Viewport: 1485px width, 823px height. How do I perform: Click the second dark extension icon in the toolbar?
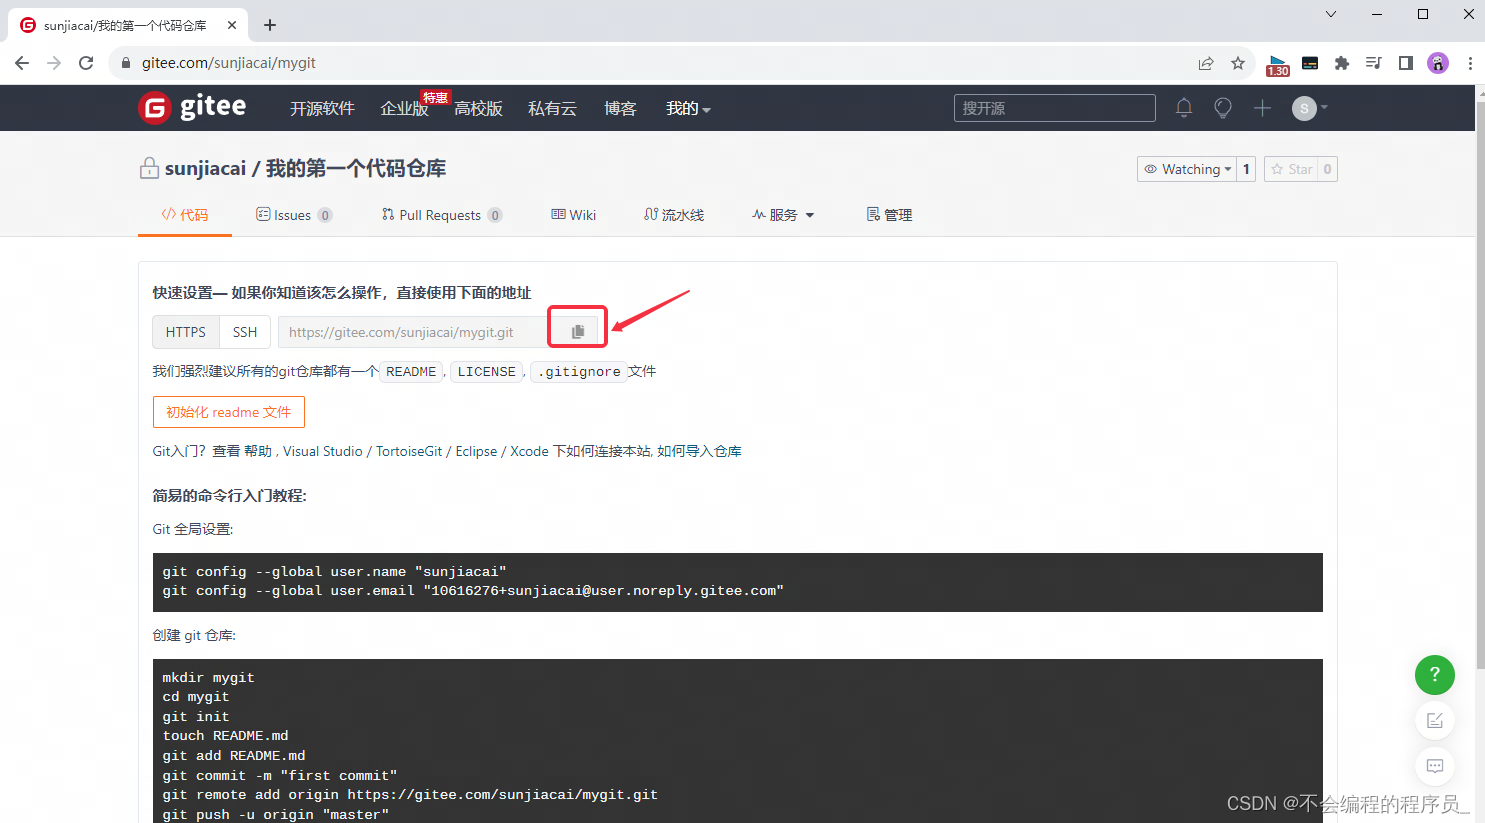point(1310,63)
